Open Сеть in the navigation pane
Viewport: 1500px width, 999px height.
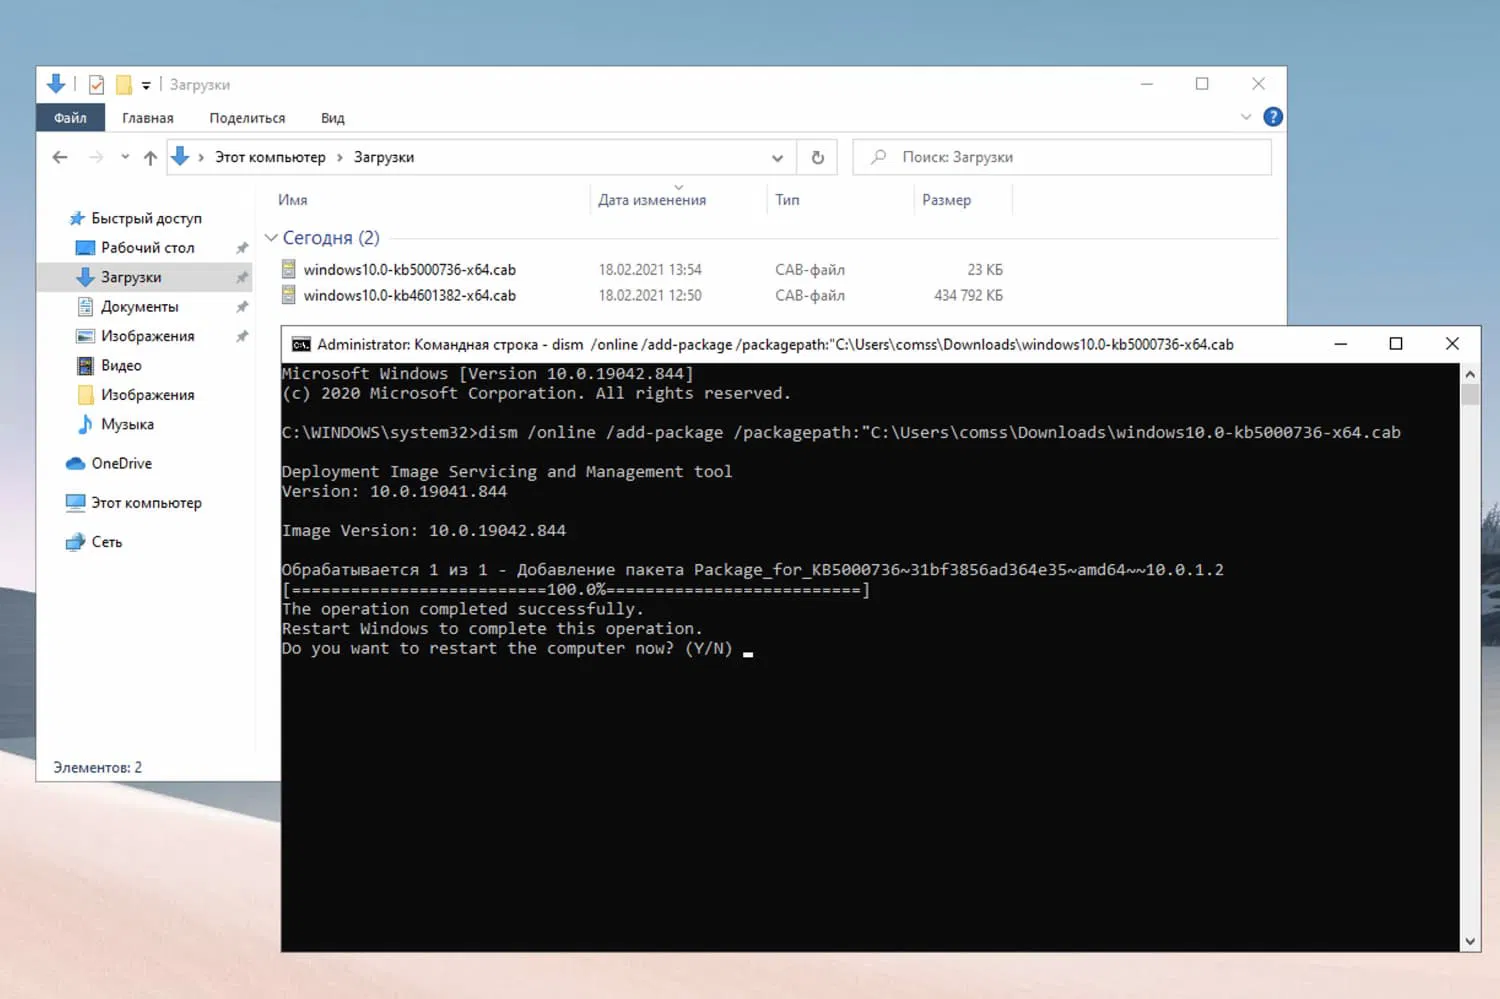[x=106, y=542]
